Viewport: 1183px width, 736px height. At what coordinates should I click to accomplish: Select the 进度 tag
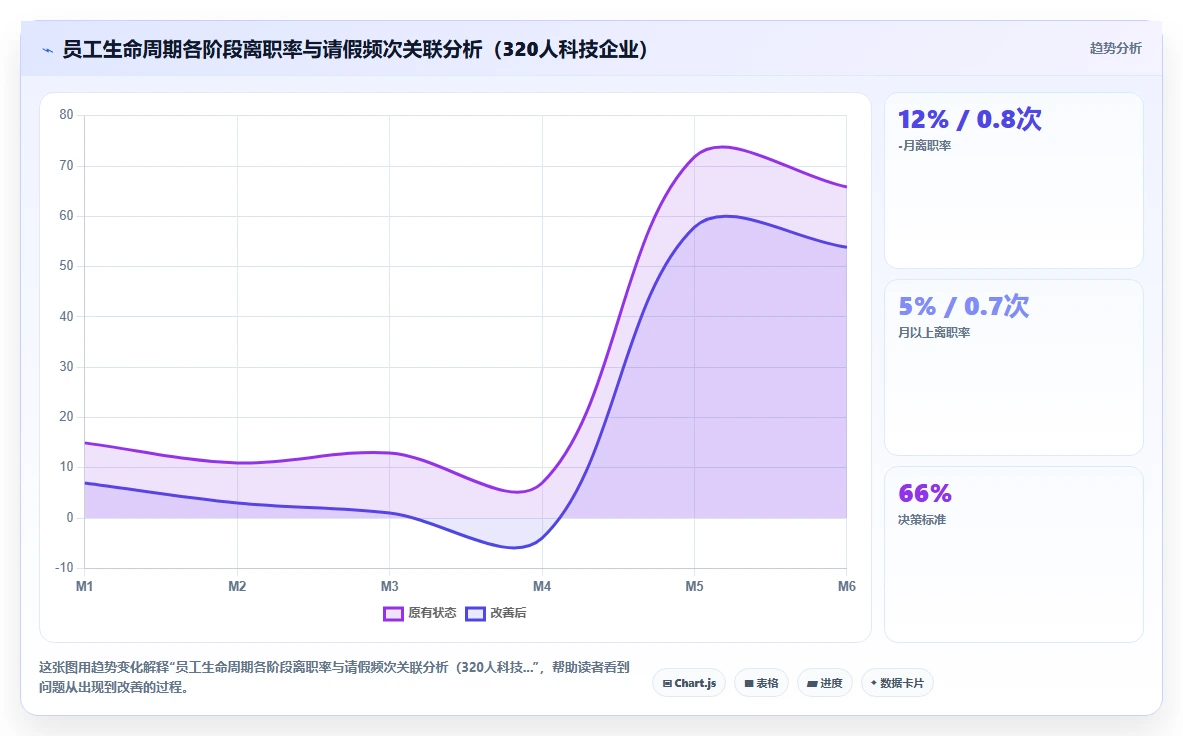click(x=825, y=683)
